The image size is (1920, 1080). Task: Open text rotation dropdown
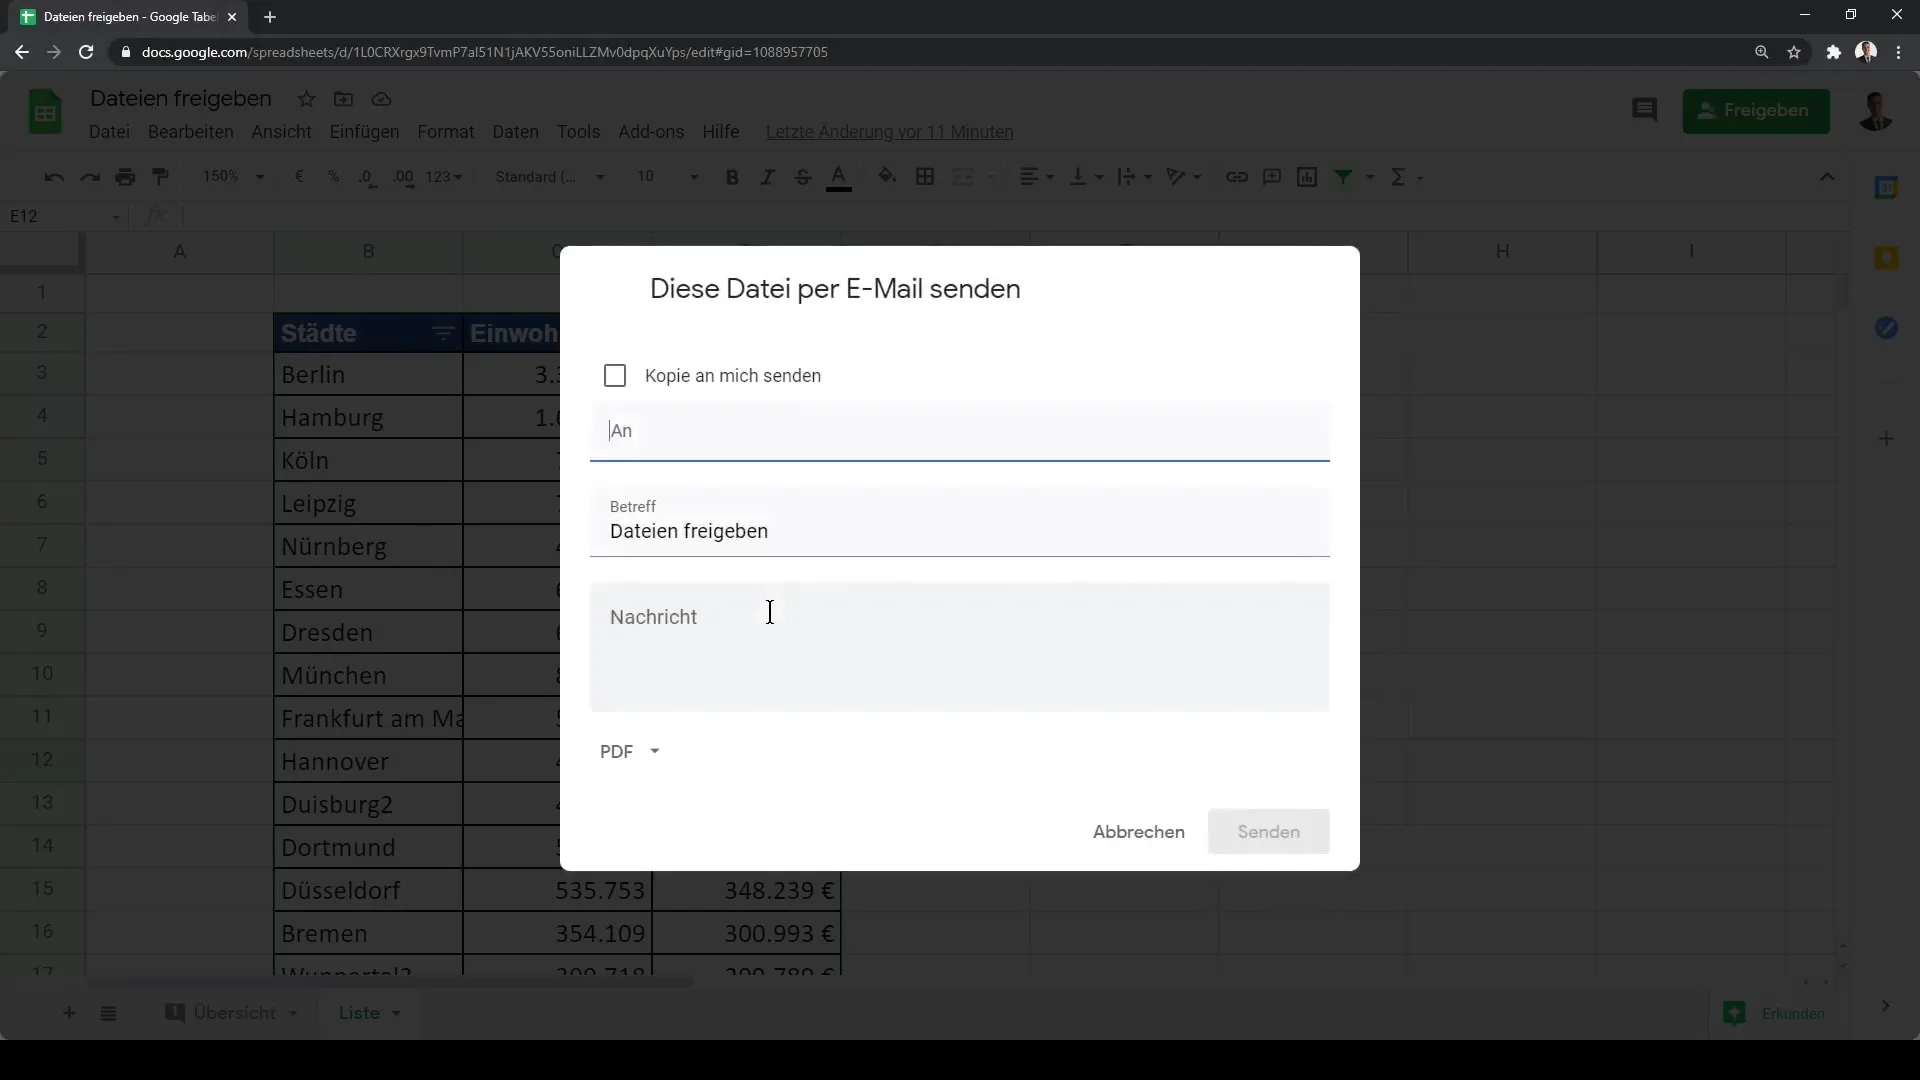(x=1183, y=177)
